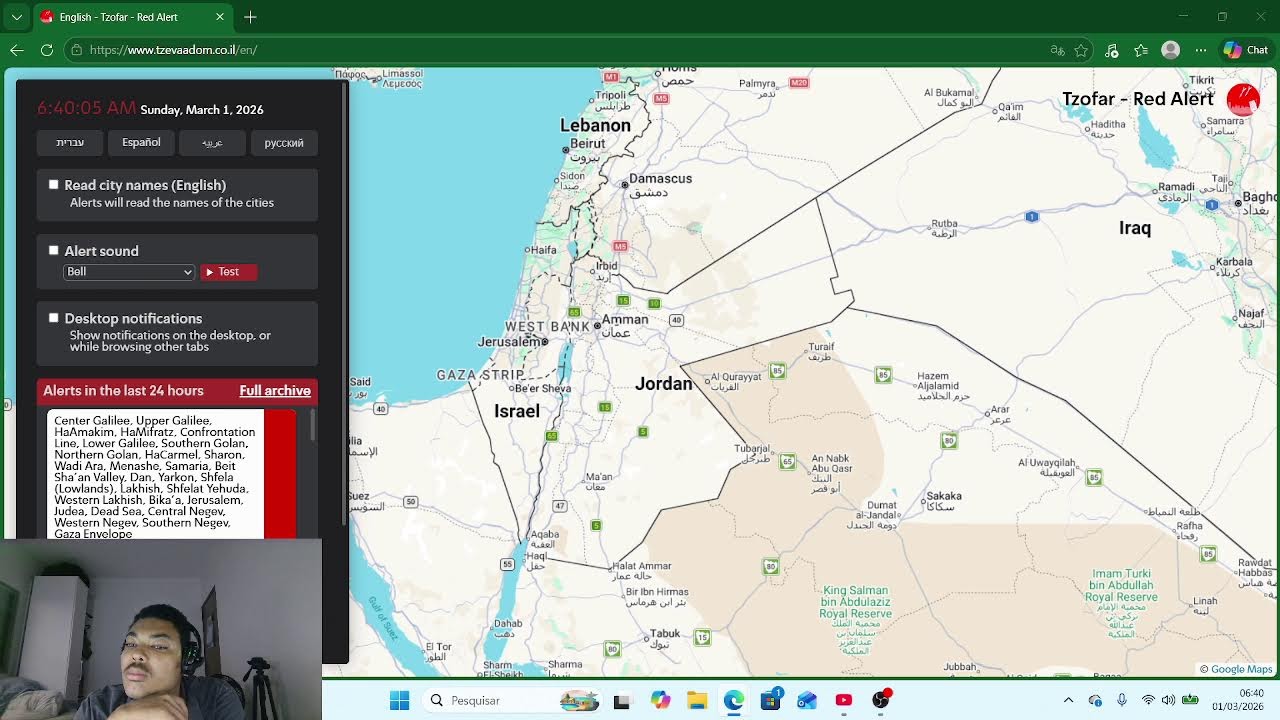Open the Windows Start menu

pos(399,701)
